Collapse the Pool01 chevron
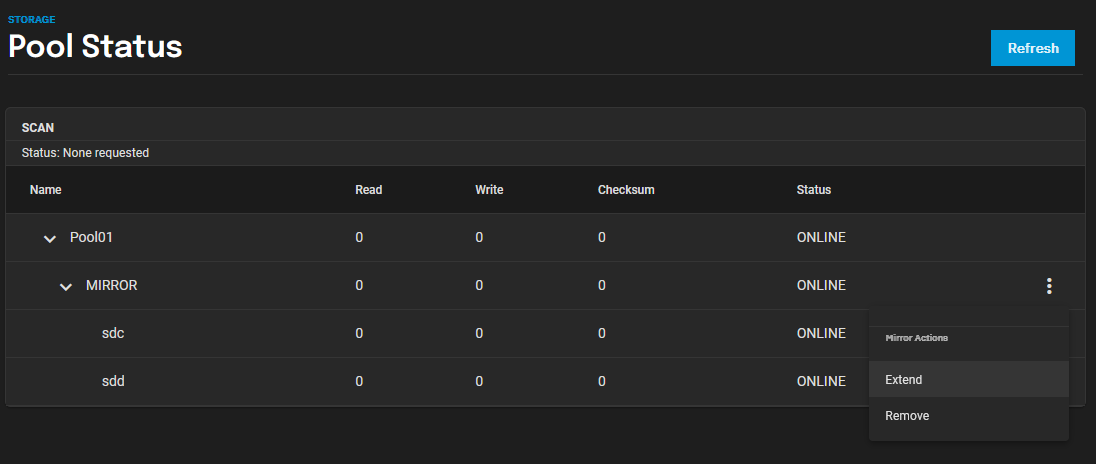This screenshot has width=1096, height=464. (x=50, y=238)
